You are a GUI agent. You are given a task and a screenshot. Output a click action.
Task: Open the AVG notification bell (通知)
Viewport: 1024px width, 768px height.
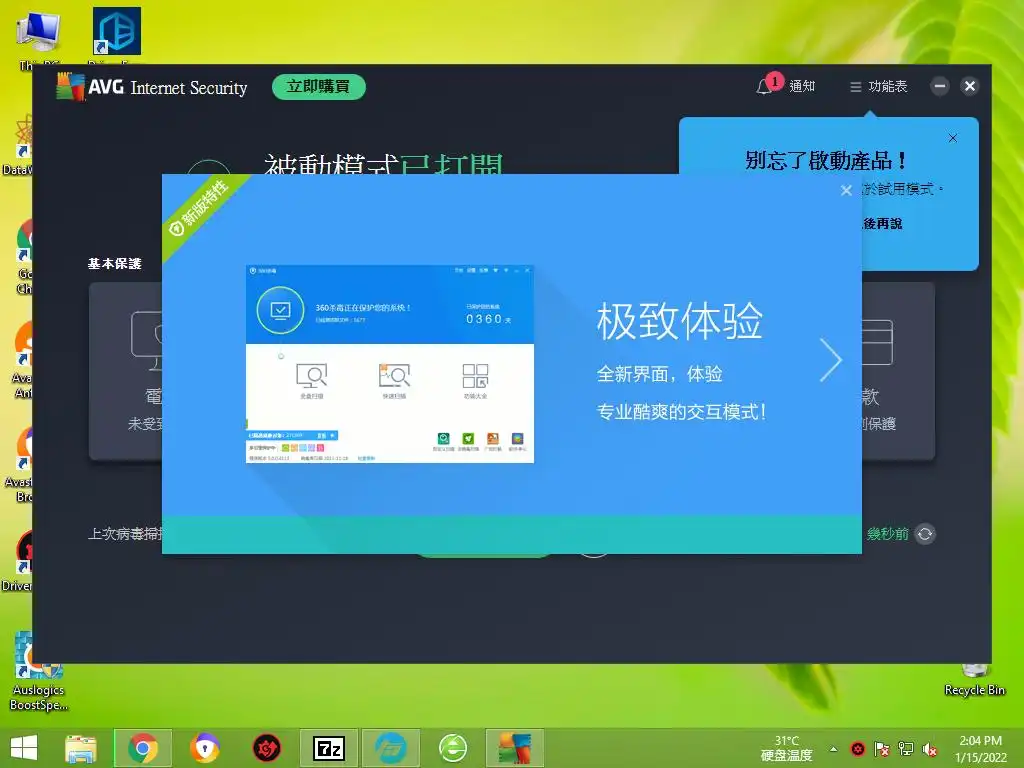point(786,85)
